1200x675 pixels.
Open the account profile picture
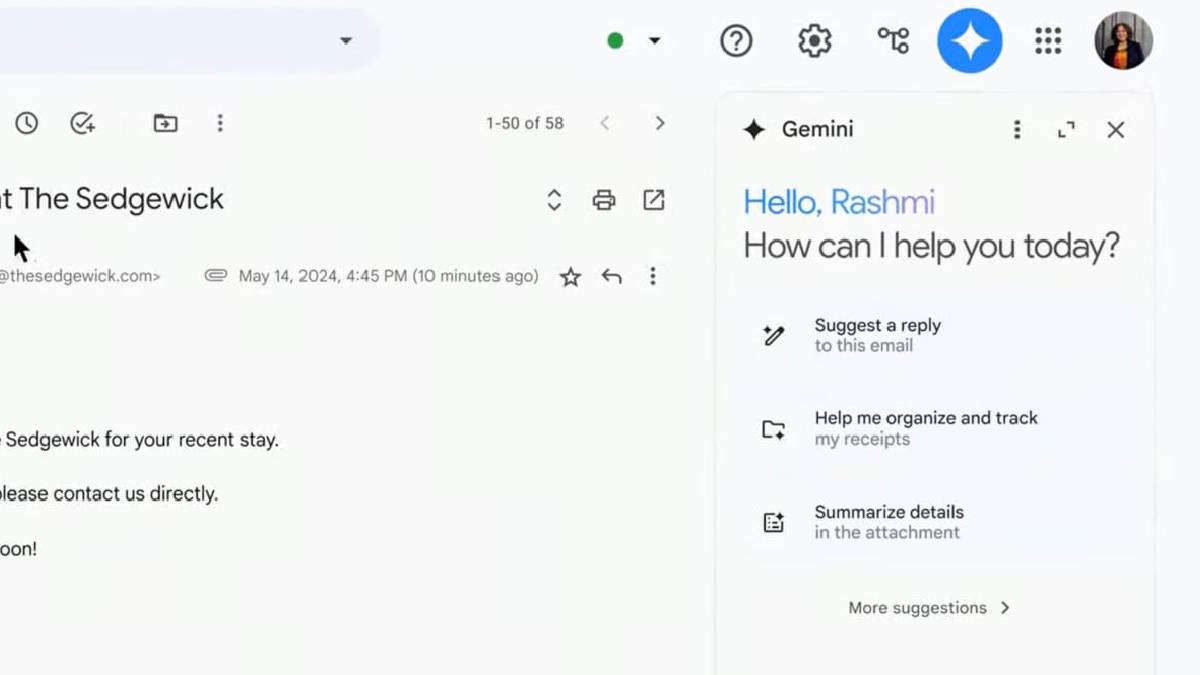pos(1124,41)
